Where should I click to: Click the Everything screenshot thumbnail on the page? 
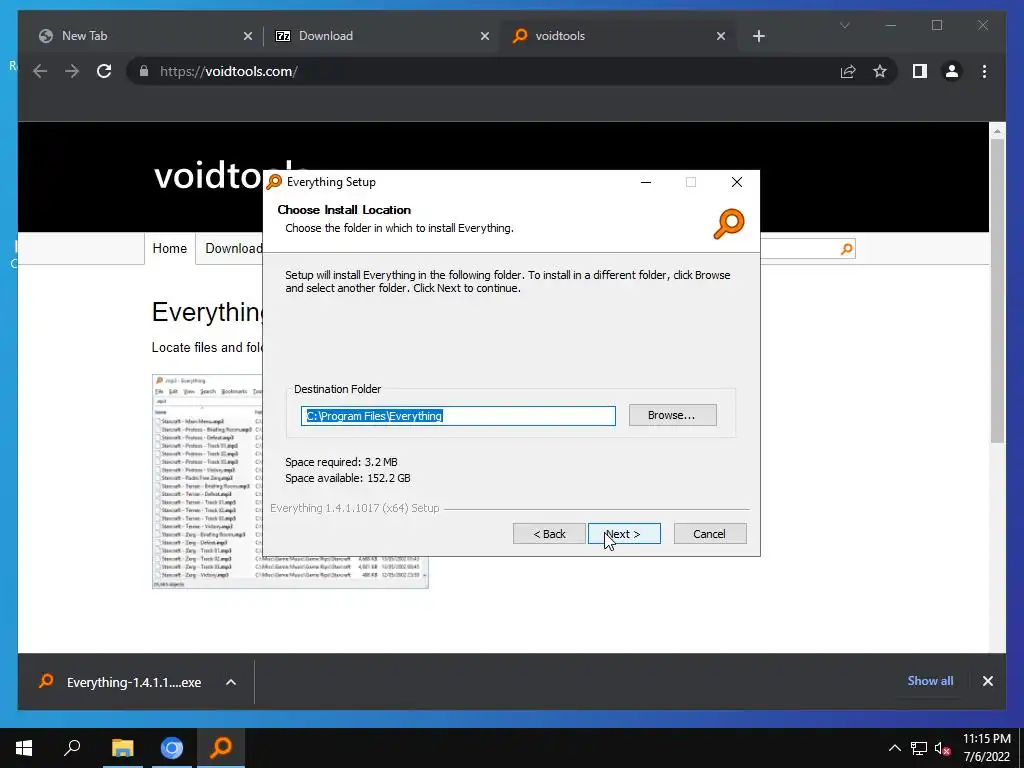pos(290,481)
